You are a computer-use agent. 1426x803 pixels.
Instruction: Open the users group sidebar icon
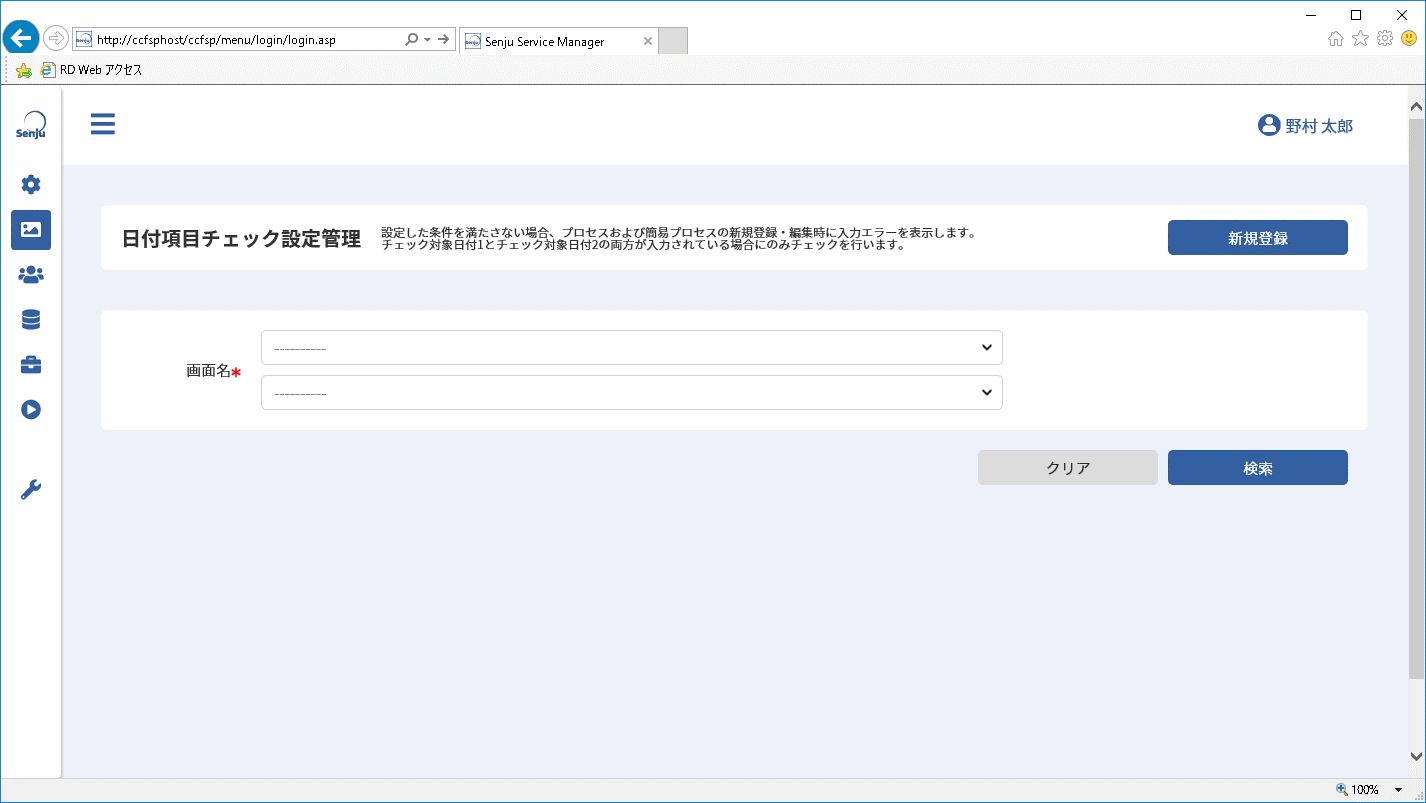click(31, 274)
